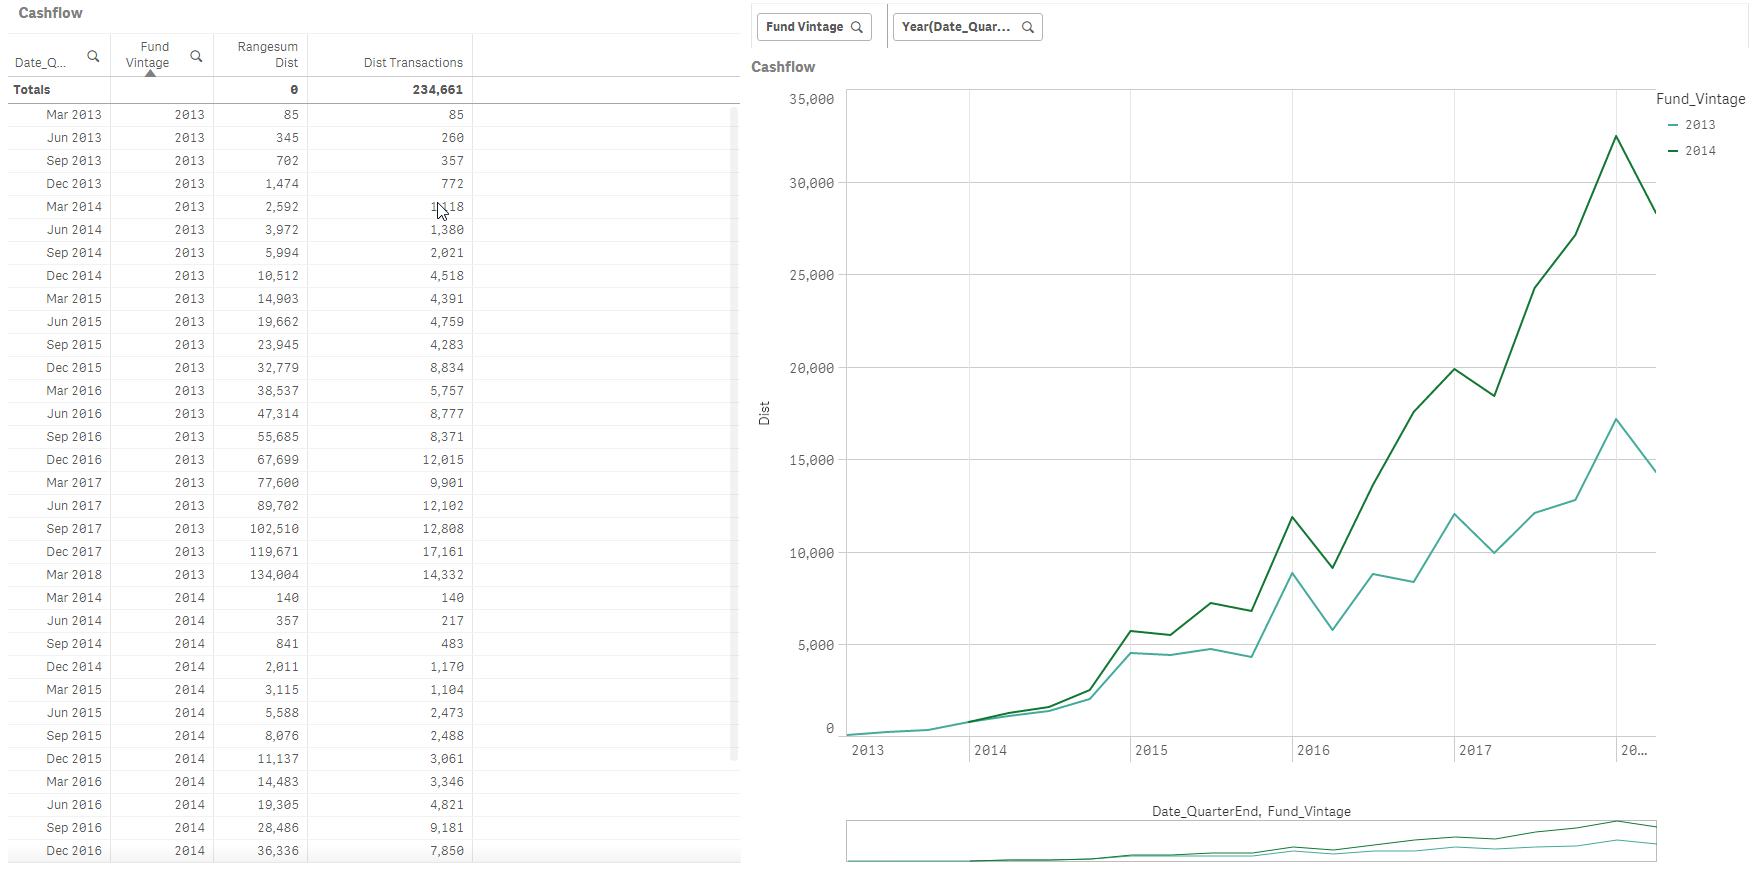Select the 2013 legend color line

click(1673, 125)
